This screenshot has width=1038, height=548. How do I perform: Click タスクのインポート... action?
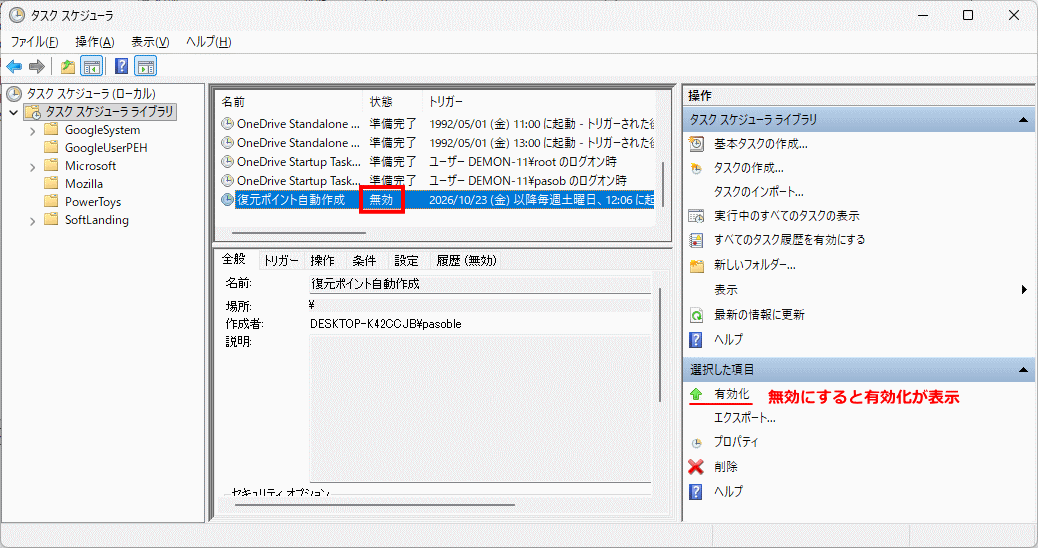click(x=759, y=192)
